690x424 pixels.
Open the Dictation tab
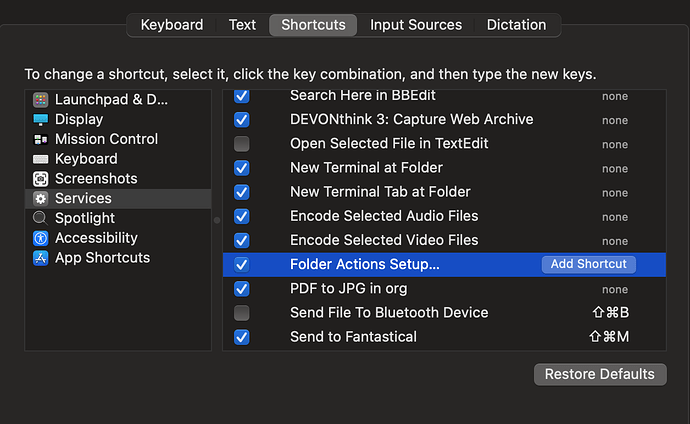coord(516,25)
